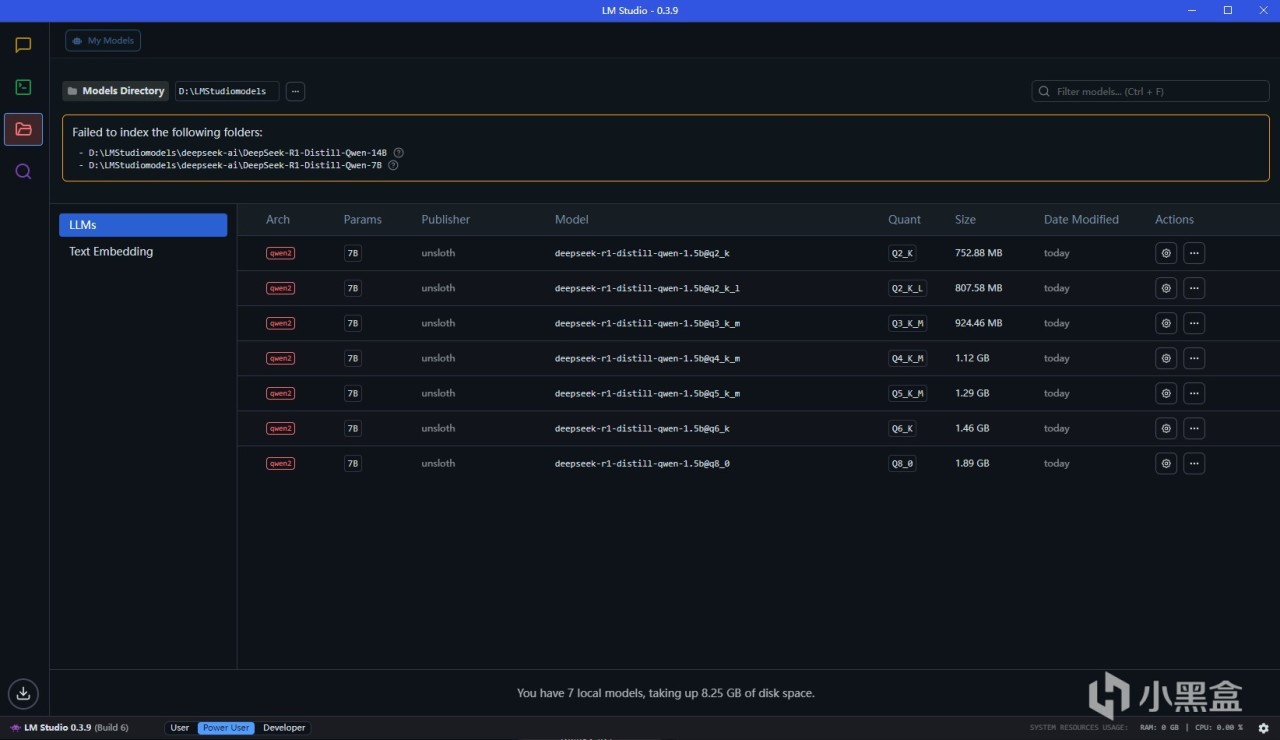Switch to User mode
Viewport: 1280px width, 740px height.
pyautogui.click(x=180, y=728)
